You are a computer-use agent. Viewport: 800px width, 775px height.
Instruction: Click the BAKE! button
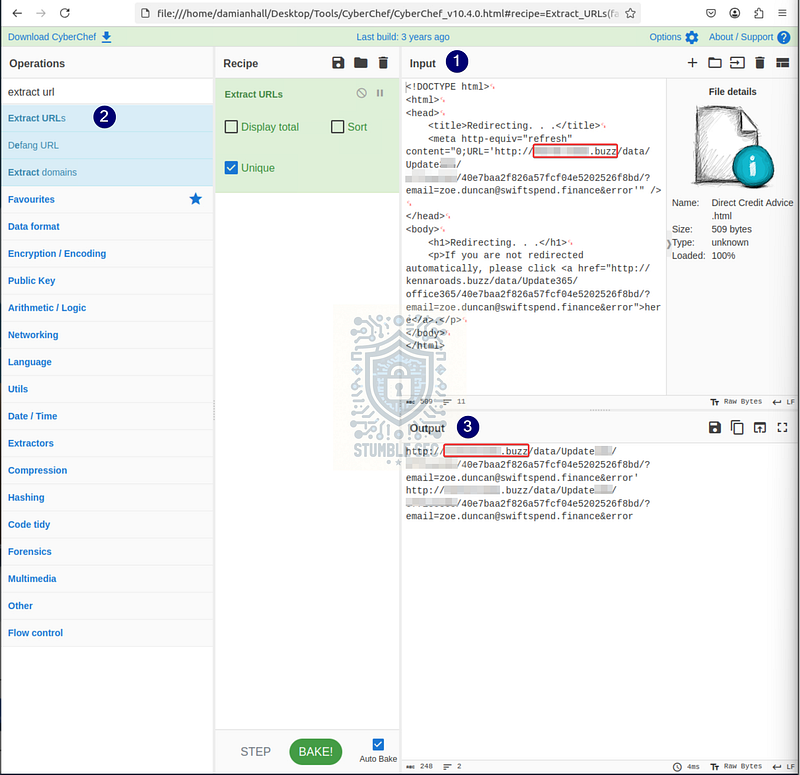click(x=315, y=752)
